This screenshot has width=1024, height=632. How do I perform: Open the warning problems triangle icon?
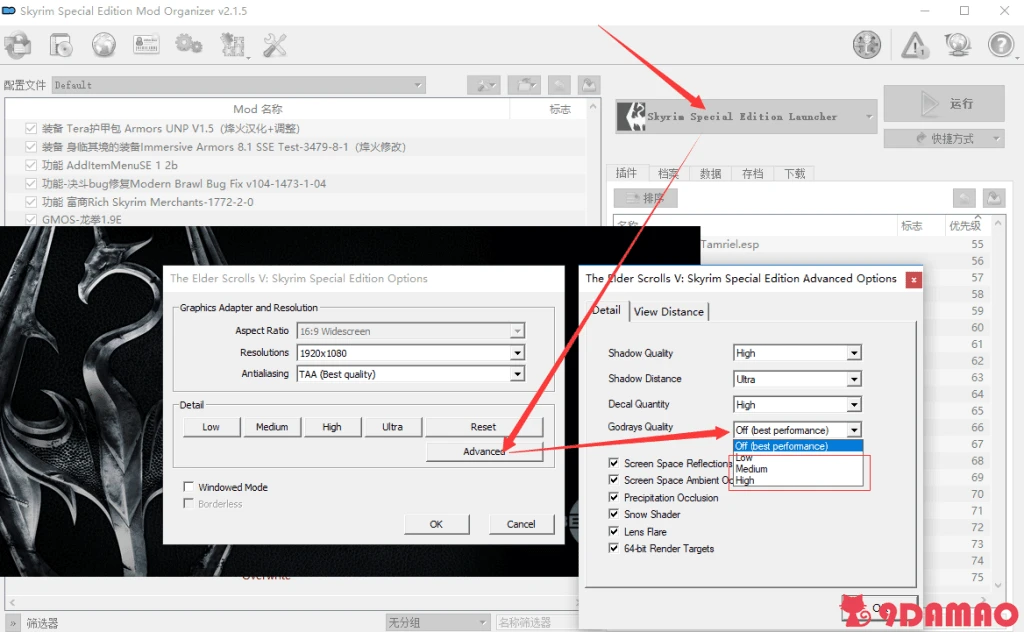pos(914,45)
